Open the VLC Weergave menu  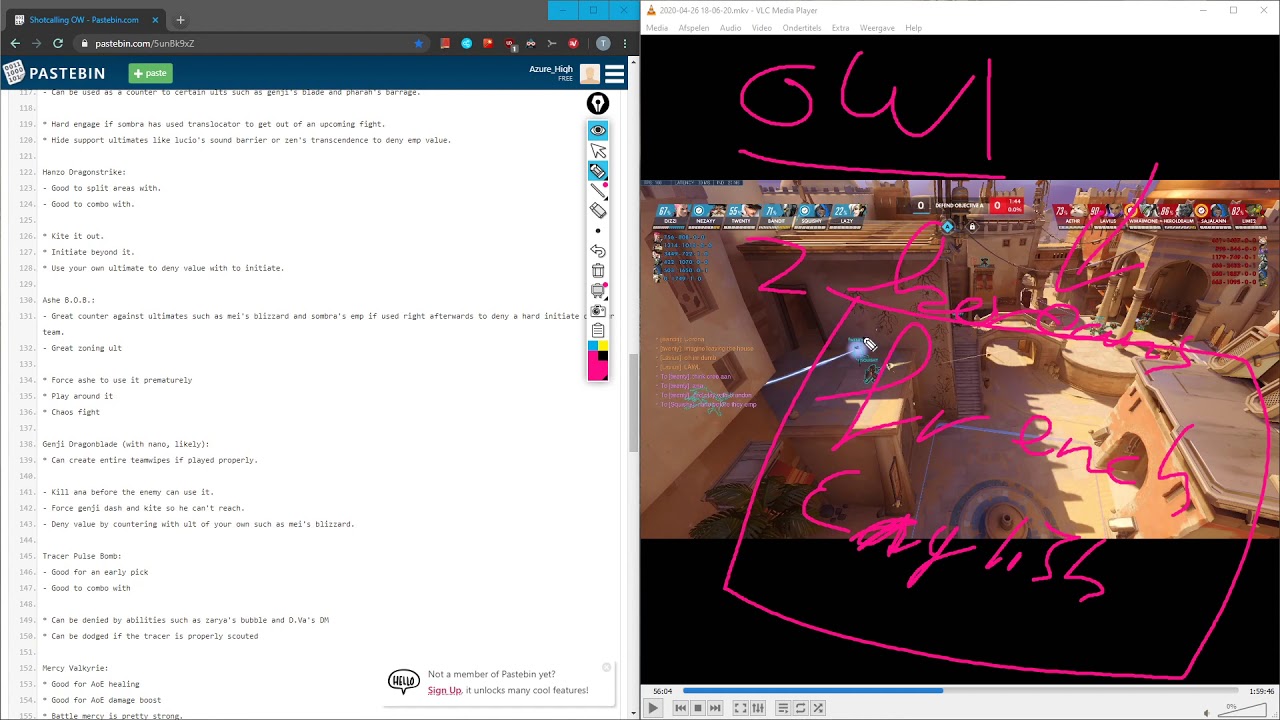(878, 28)
